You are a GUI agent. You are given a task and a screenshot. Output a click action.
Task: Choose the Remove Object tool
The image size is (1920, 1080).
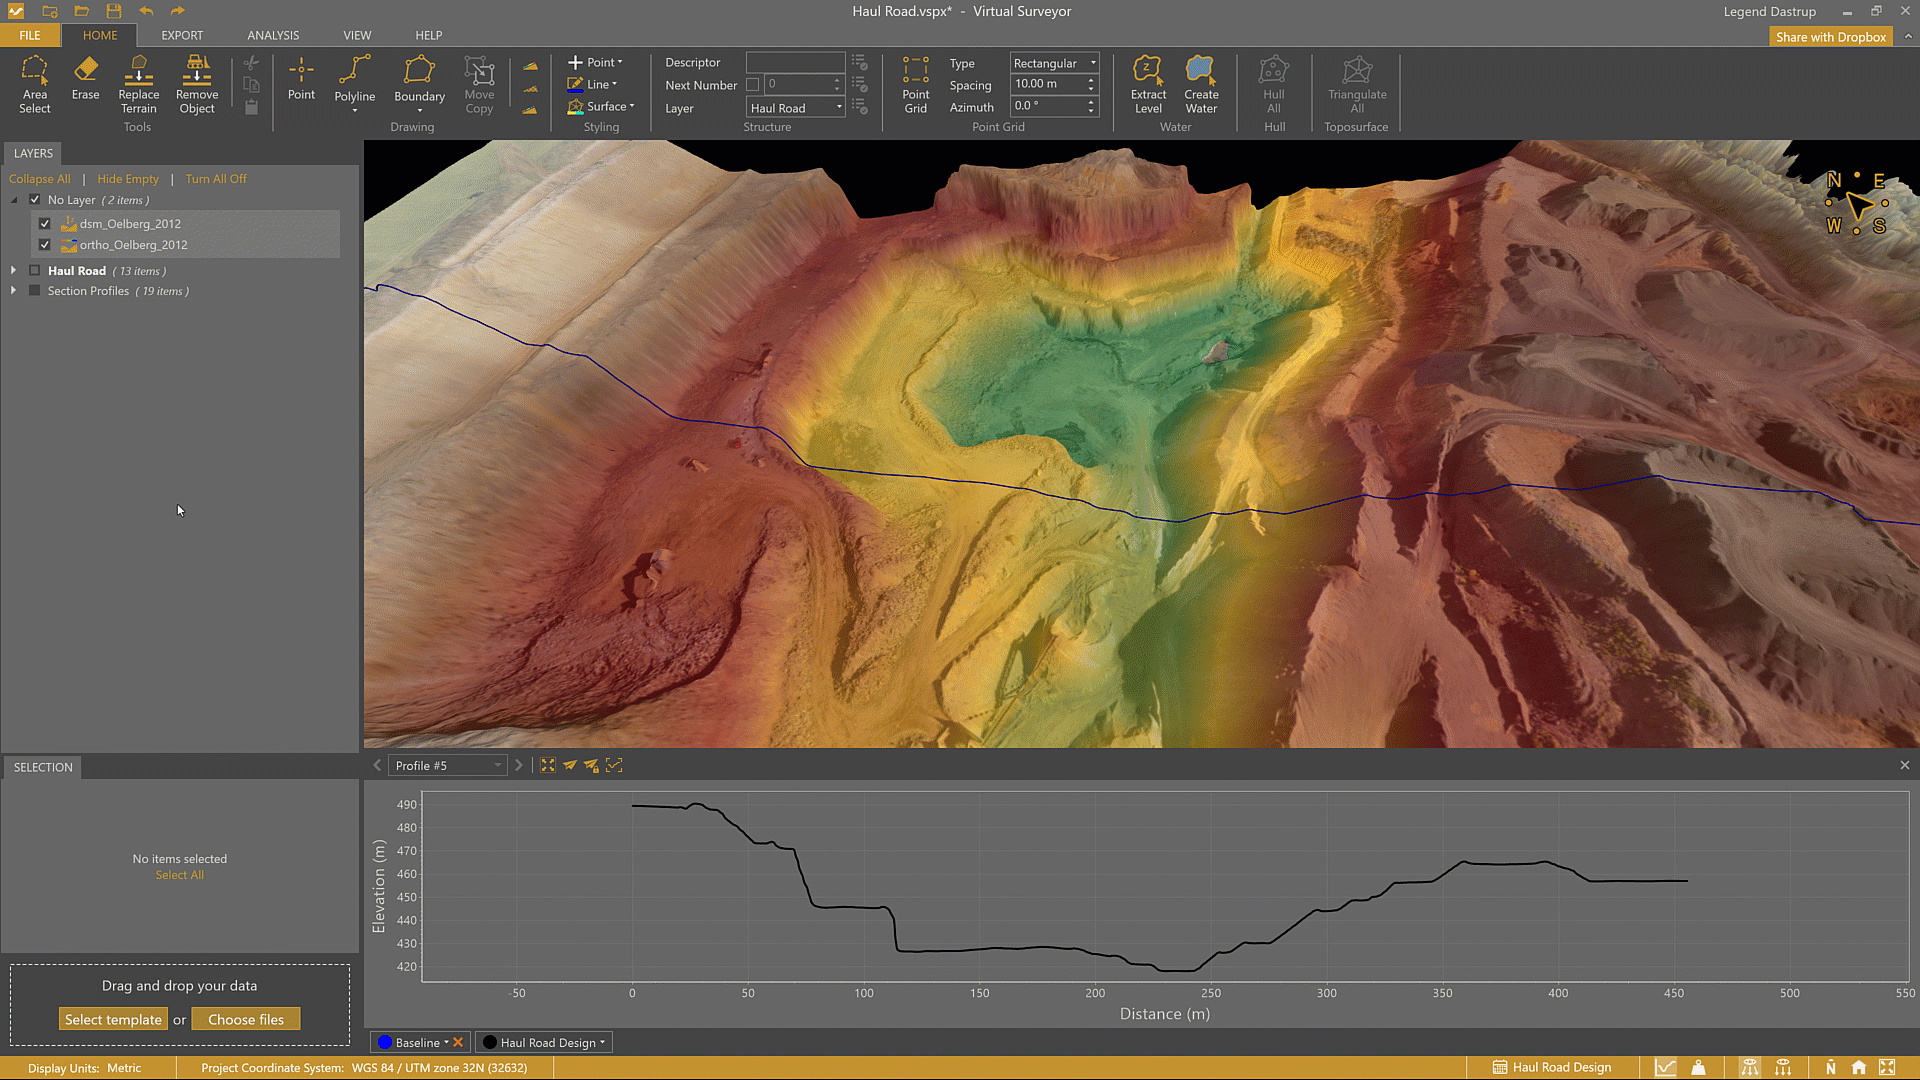(197, 84)
